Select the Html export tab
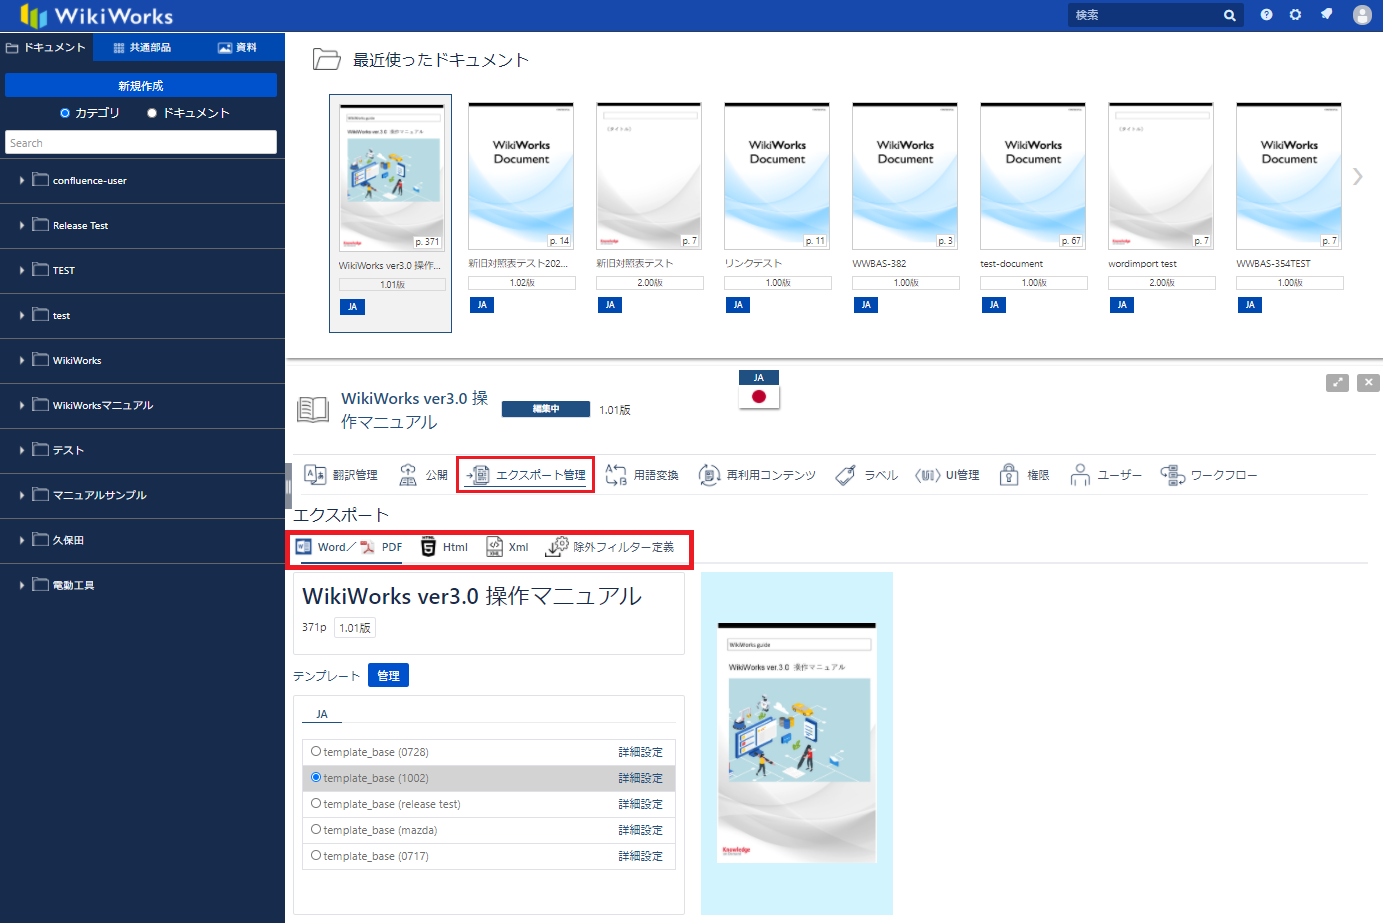The width and height of the screenshot is (1383, 923). coord(445,547)
